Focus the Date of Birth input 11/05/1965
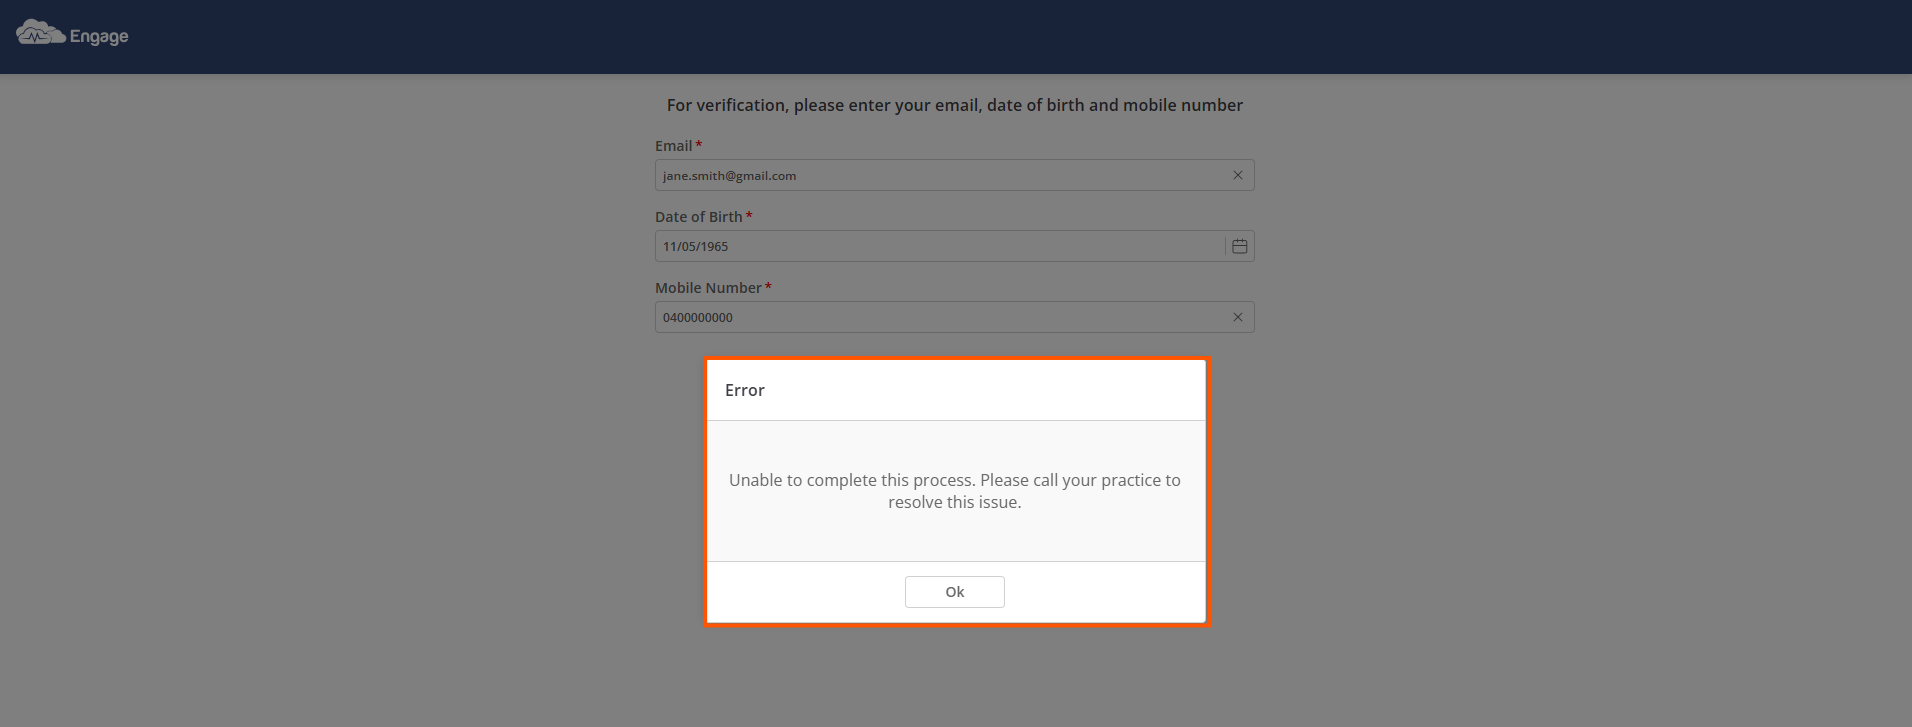 [x=940, y=246]
